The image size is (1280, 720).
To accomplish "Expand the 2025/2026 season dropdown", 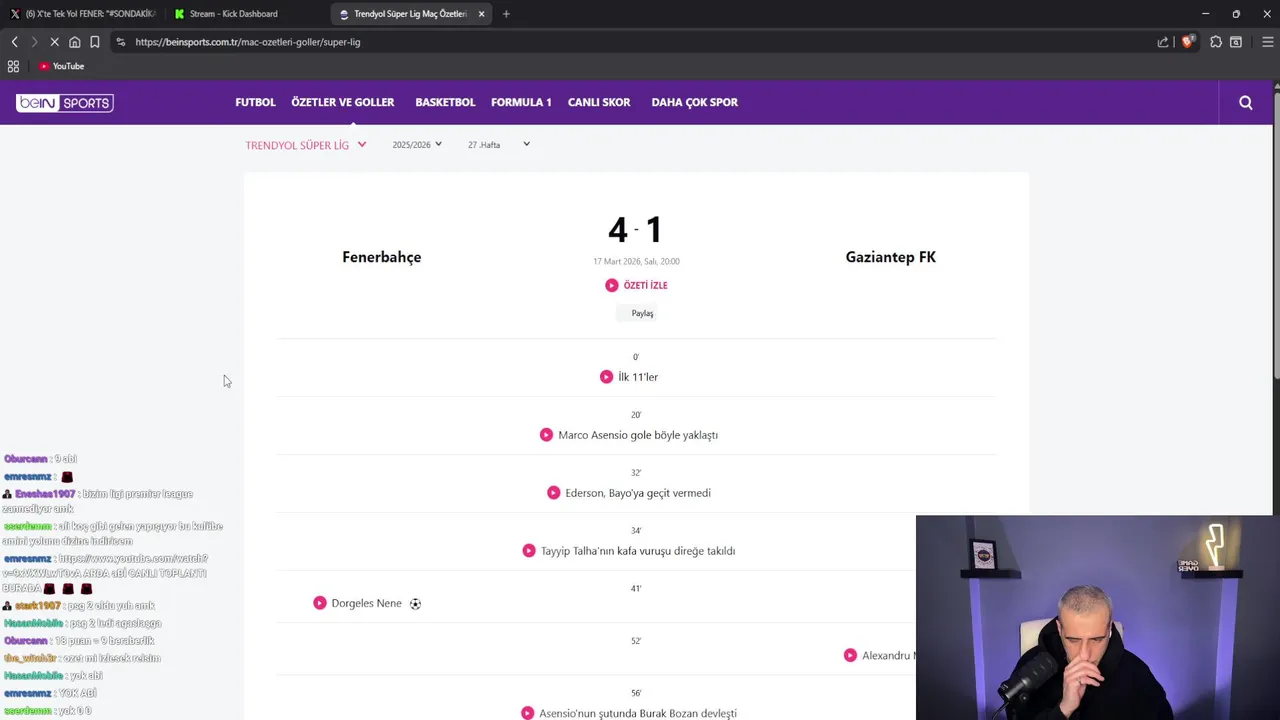I will point(417,145).
